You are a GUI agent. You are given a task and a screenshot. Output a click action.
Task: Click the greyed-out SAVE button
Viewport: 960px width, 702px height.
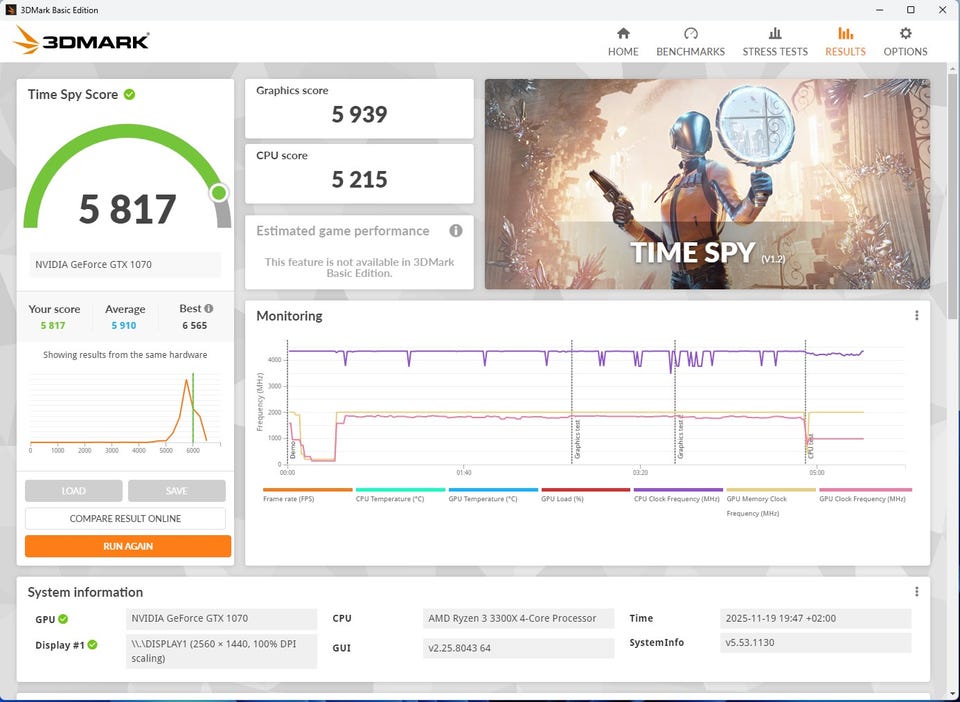click(x=176, y=491)
